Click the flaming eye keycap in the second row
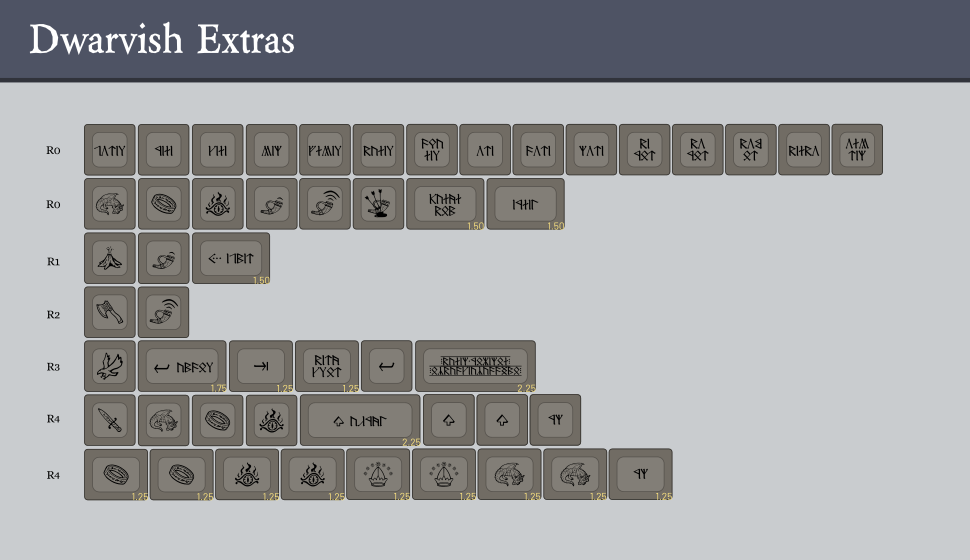This screenshot has height=560, width=970. pos(217,203)
